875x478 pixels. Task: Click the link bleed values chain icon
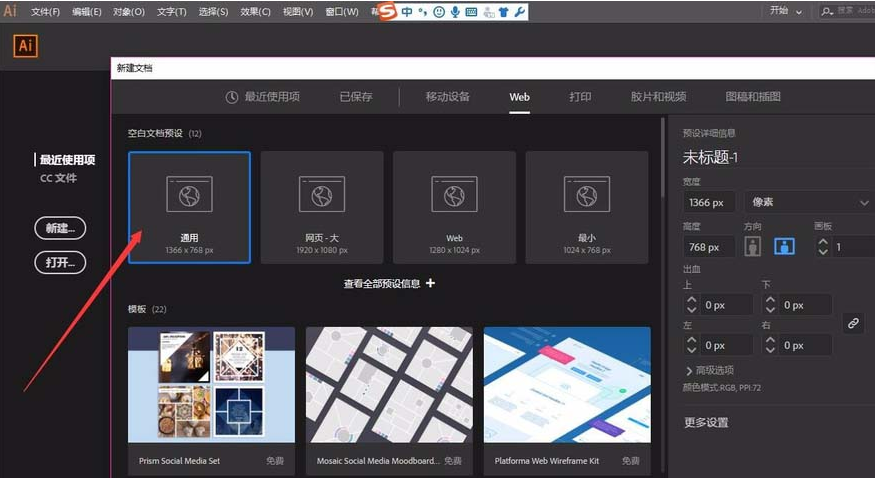[853, 323]
